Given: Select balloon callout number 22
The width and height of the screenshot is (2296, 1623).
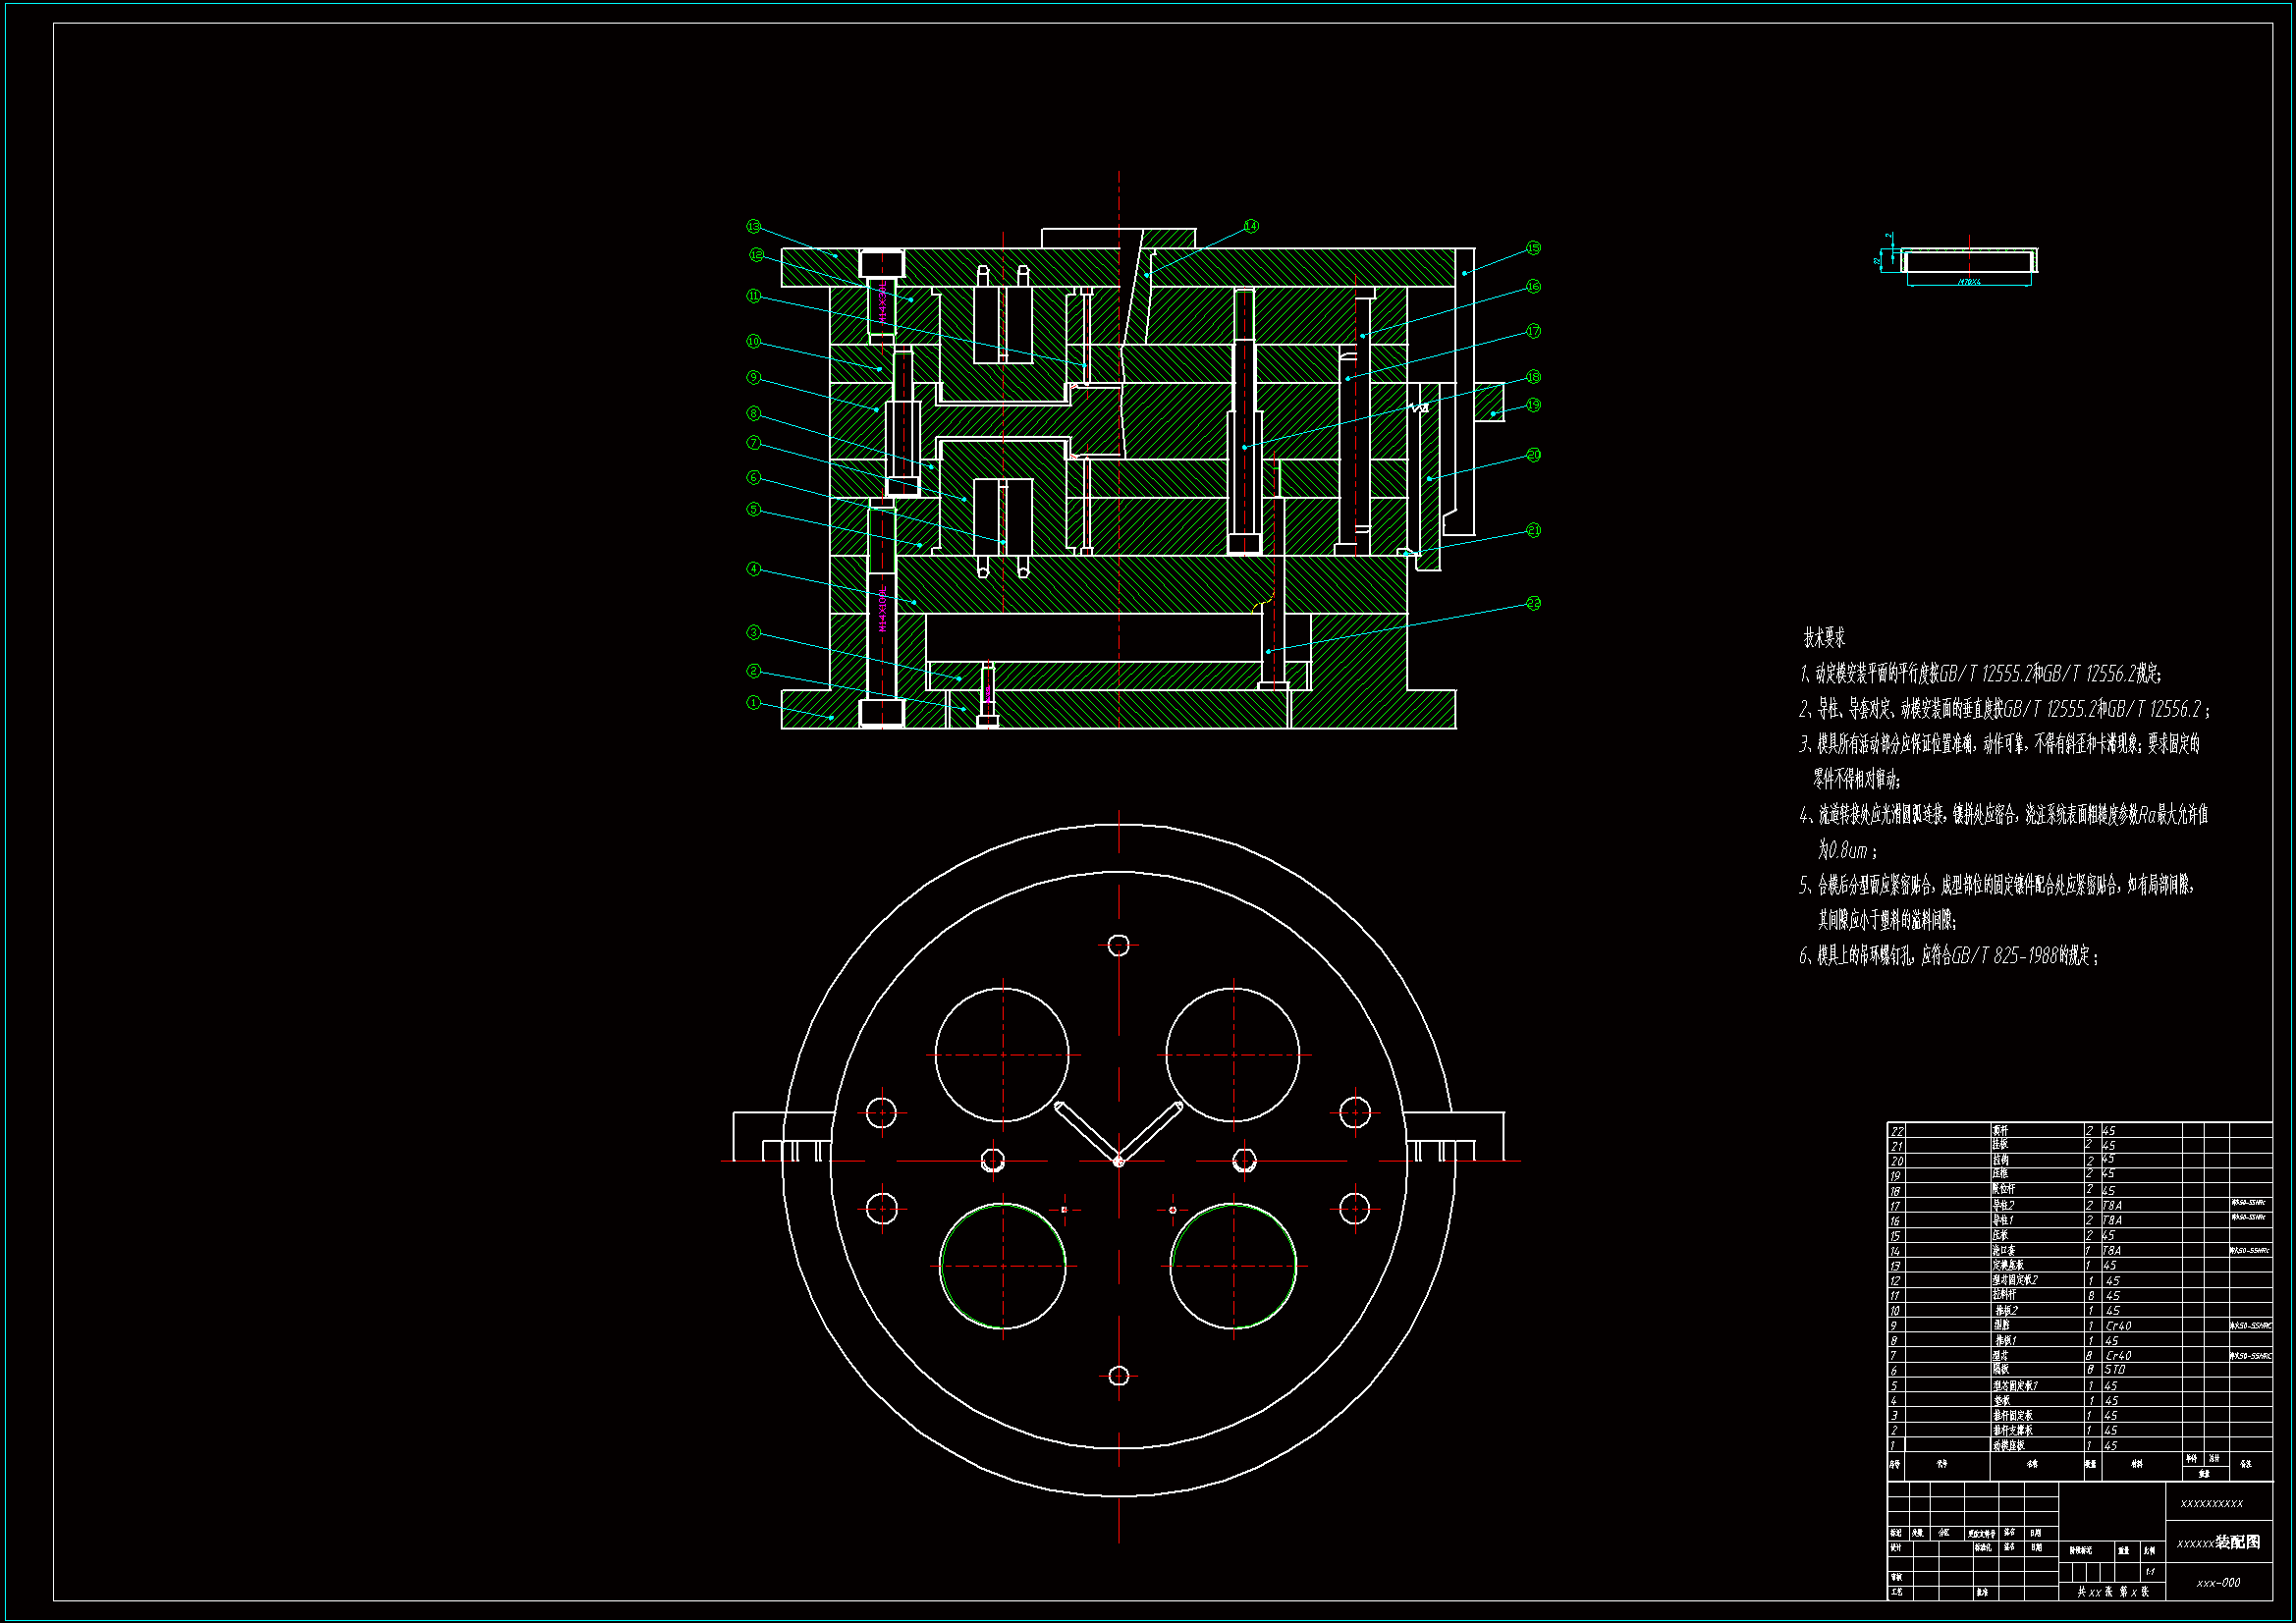Looking at the screenshot, I should pyautogui.click(x=1533, y=603).
